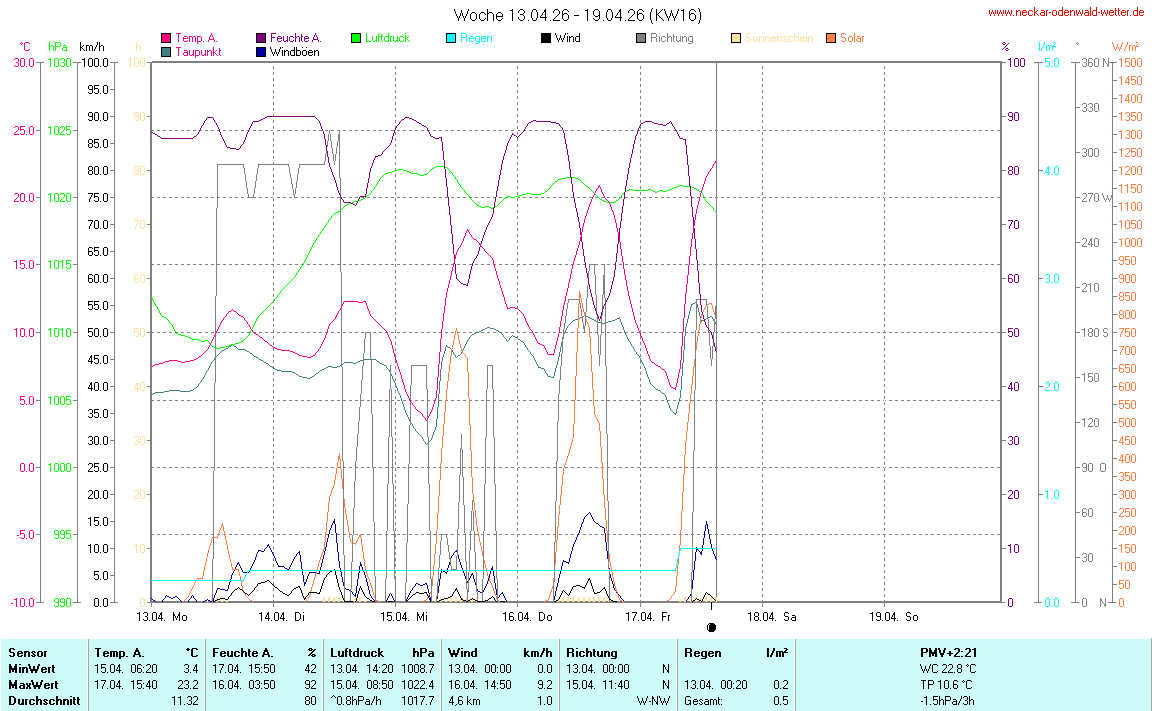The height and width of the screenshot is (711, 1152).
Task: Click the purple Feuchte A. legend square
Action: pyautogui.click(x=261, y=38)
